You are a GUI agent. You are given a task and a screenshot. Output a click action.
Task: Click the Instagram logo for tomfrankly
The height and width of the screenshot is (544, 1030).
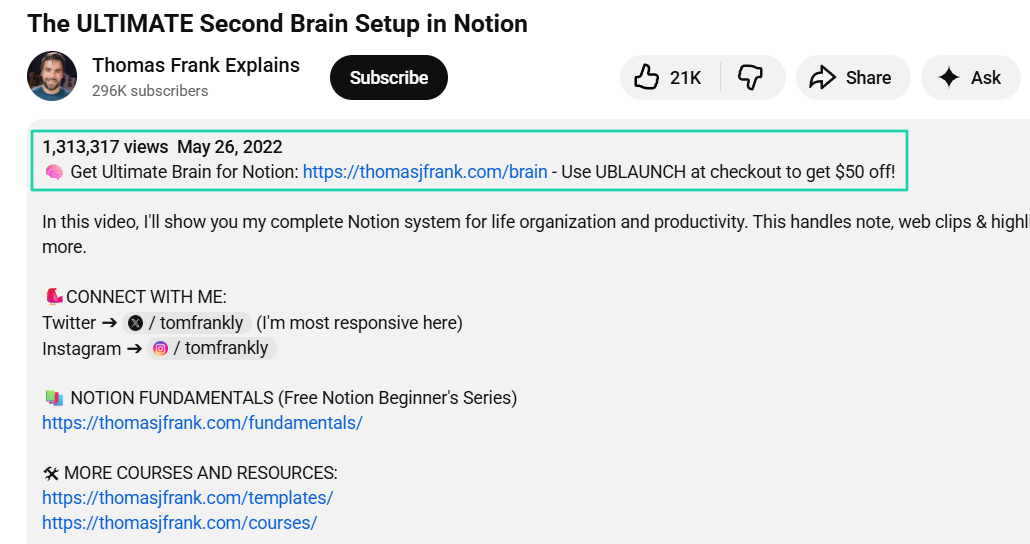coord(160,348)
